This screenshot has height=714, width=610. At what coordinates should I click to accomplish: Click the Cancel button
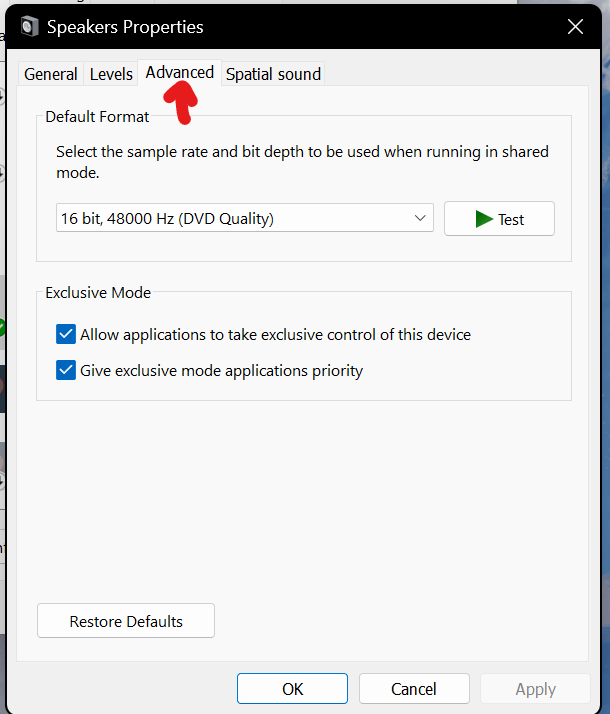tap(414, 688)
